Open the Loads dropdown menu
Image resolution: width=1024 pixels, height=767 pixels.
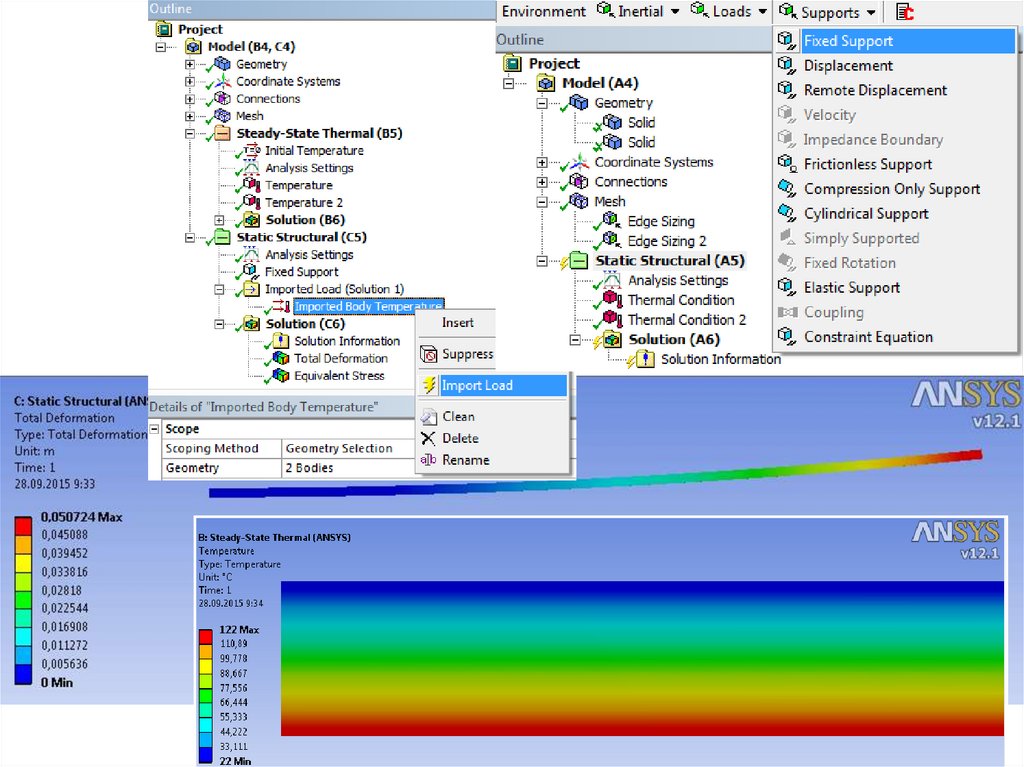pos(740,12)
